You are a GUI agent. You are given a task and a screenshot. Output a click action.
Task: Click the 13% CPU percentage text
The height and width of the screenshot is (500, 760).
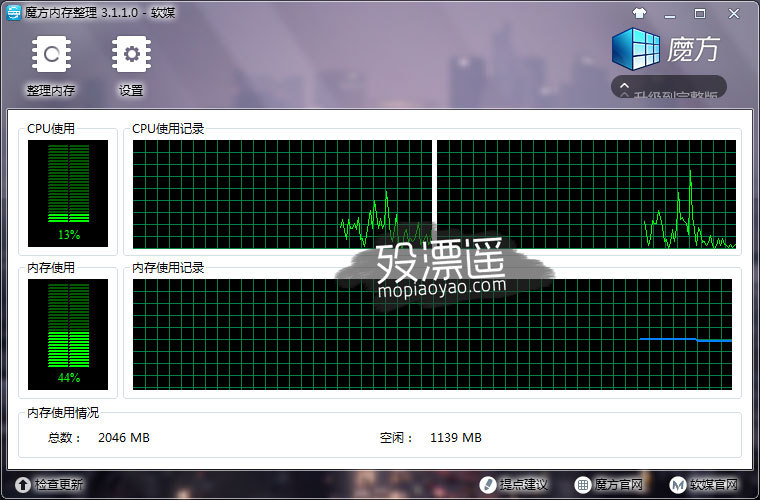pos(69,235)
